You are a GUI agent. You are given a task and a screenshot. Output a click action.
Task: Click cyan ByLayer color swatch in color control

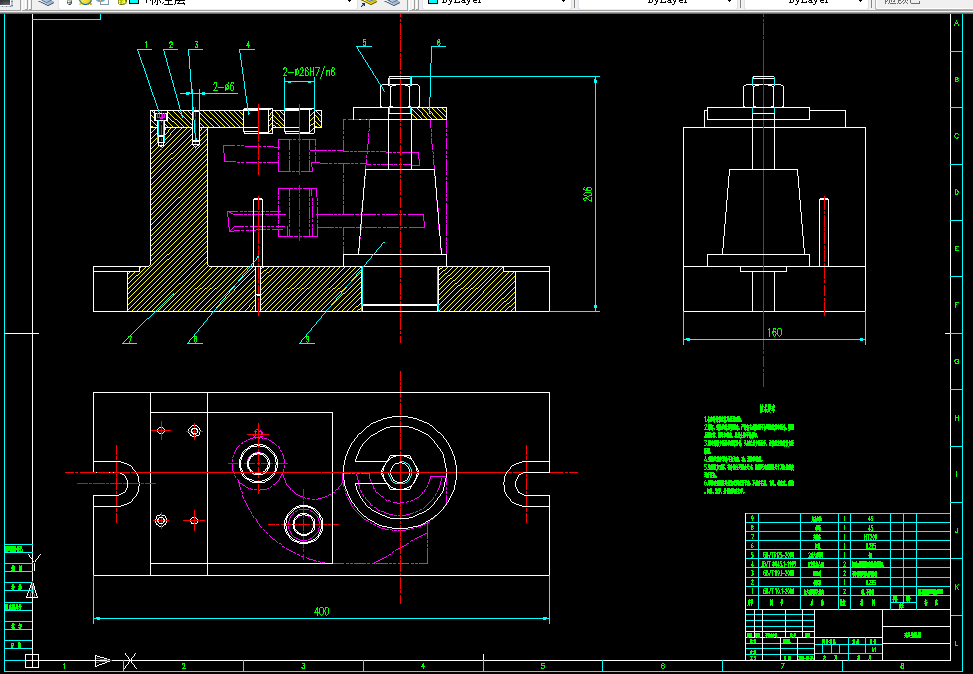(x=433, y=2)
